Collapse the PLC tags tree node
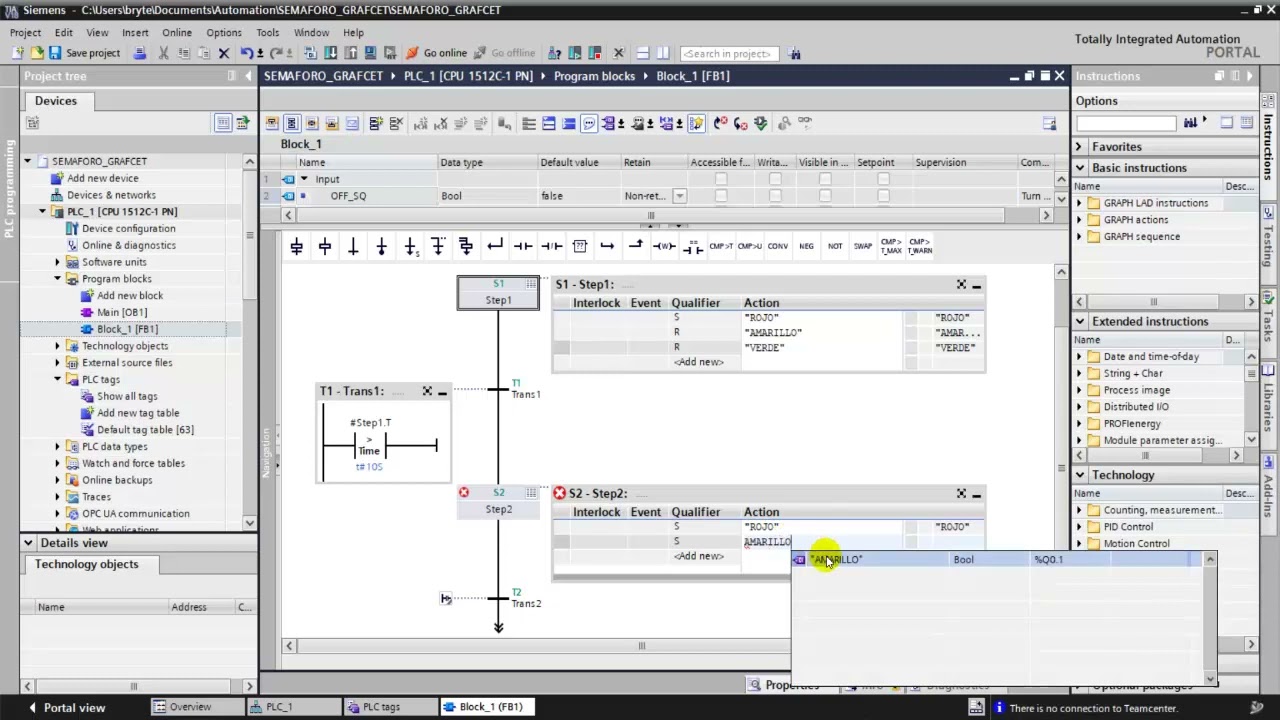The height and width of the screenshot is (720, 1280). [58, 380]
